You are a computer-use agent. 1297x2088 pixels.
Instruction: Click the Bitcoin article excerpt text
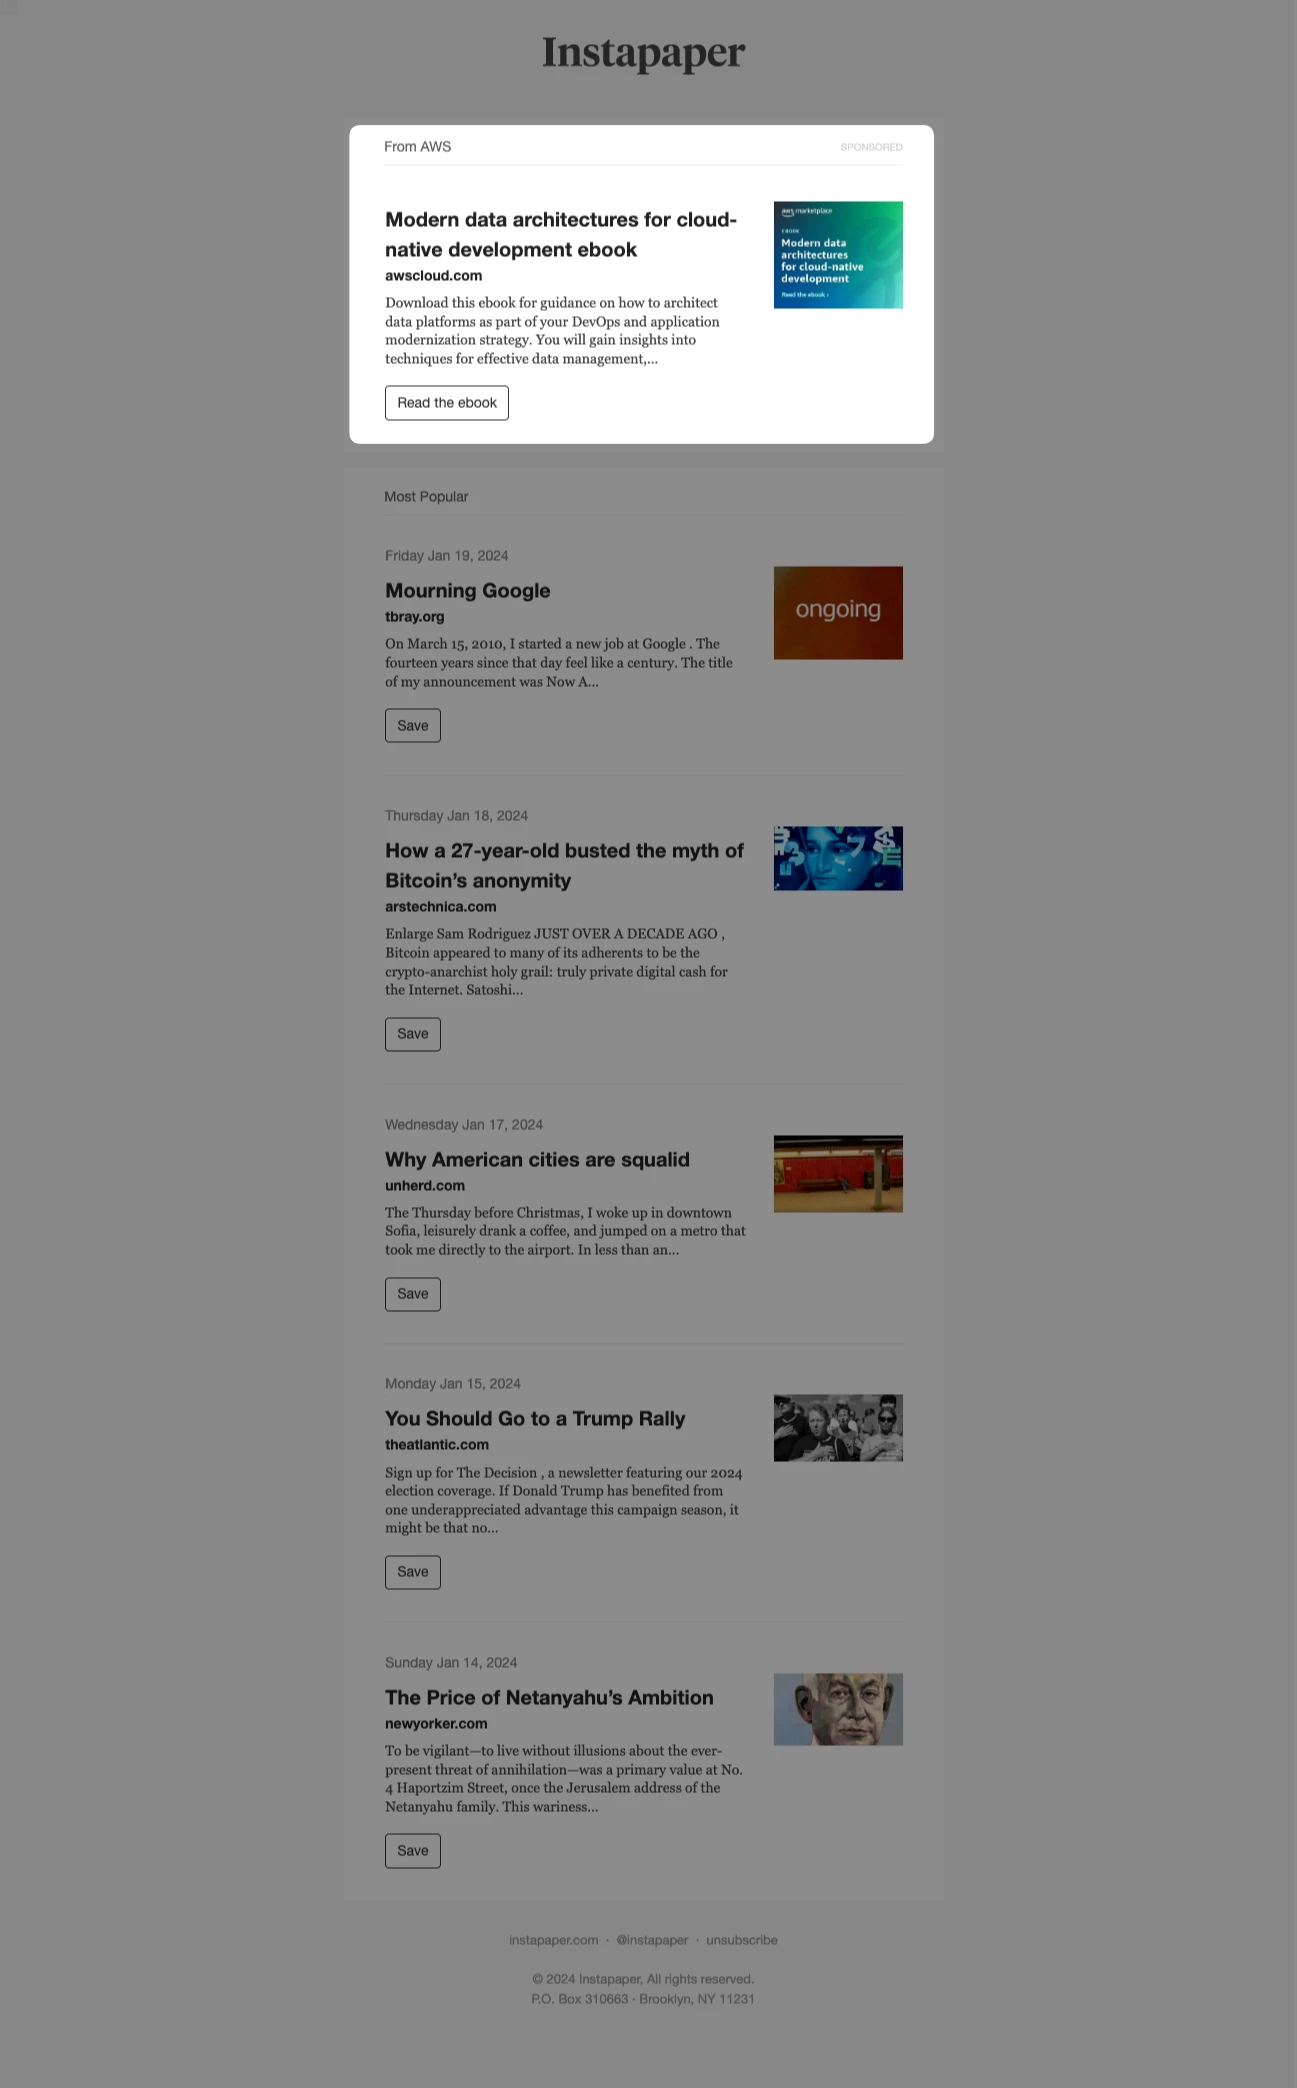(556, 962)
